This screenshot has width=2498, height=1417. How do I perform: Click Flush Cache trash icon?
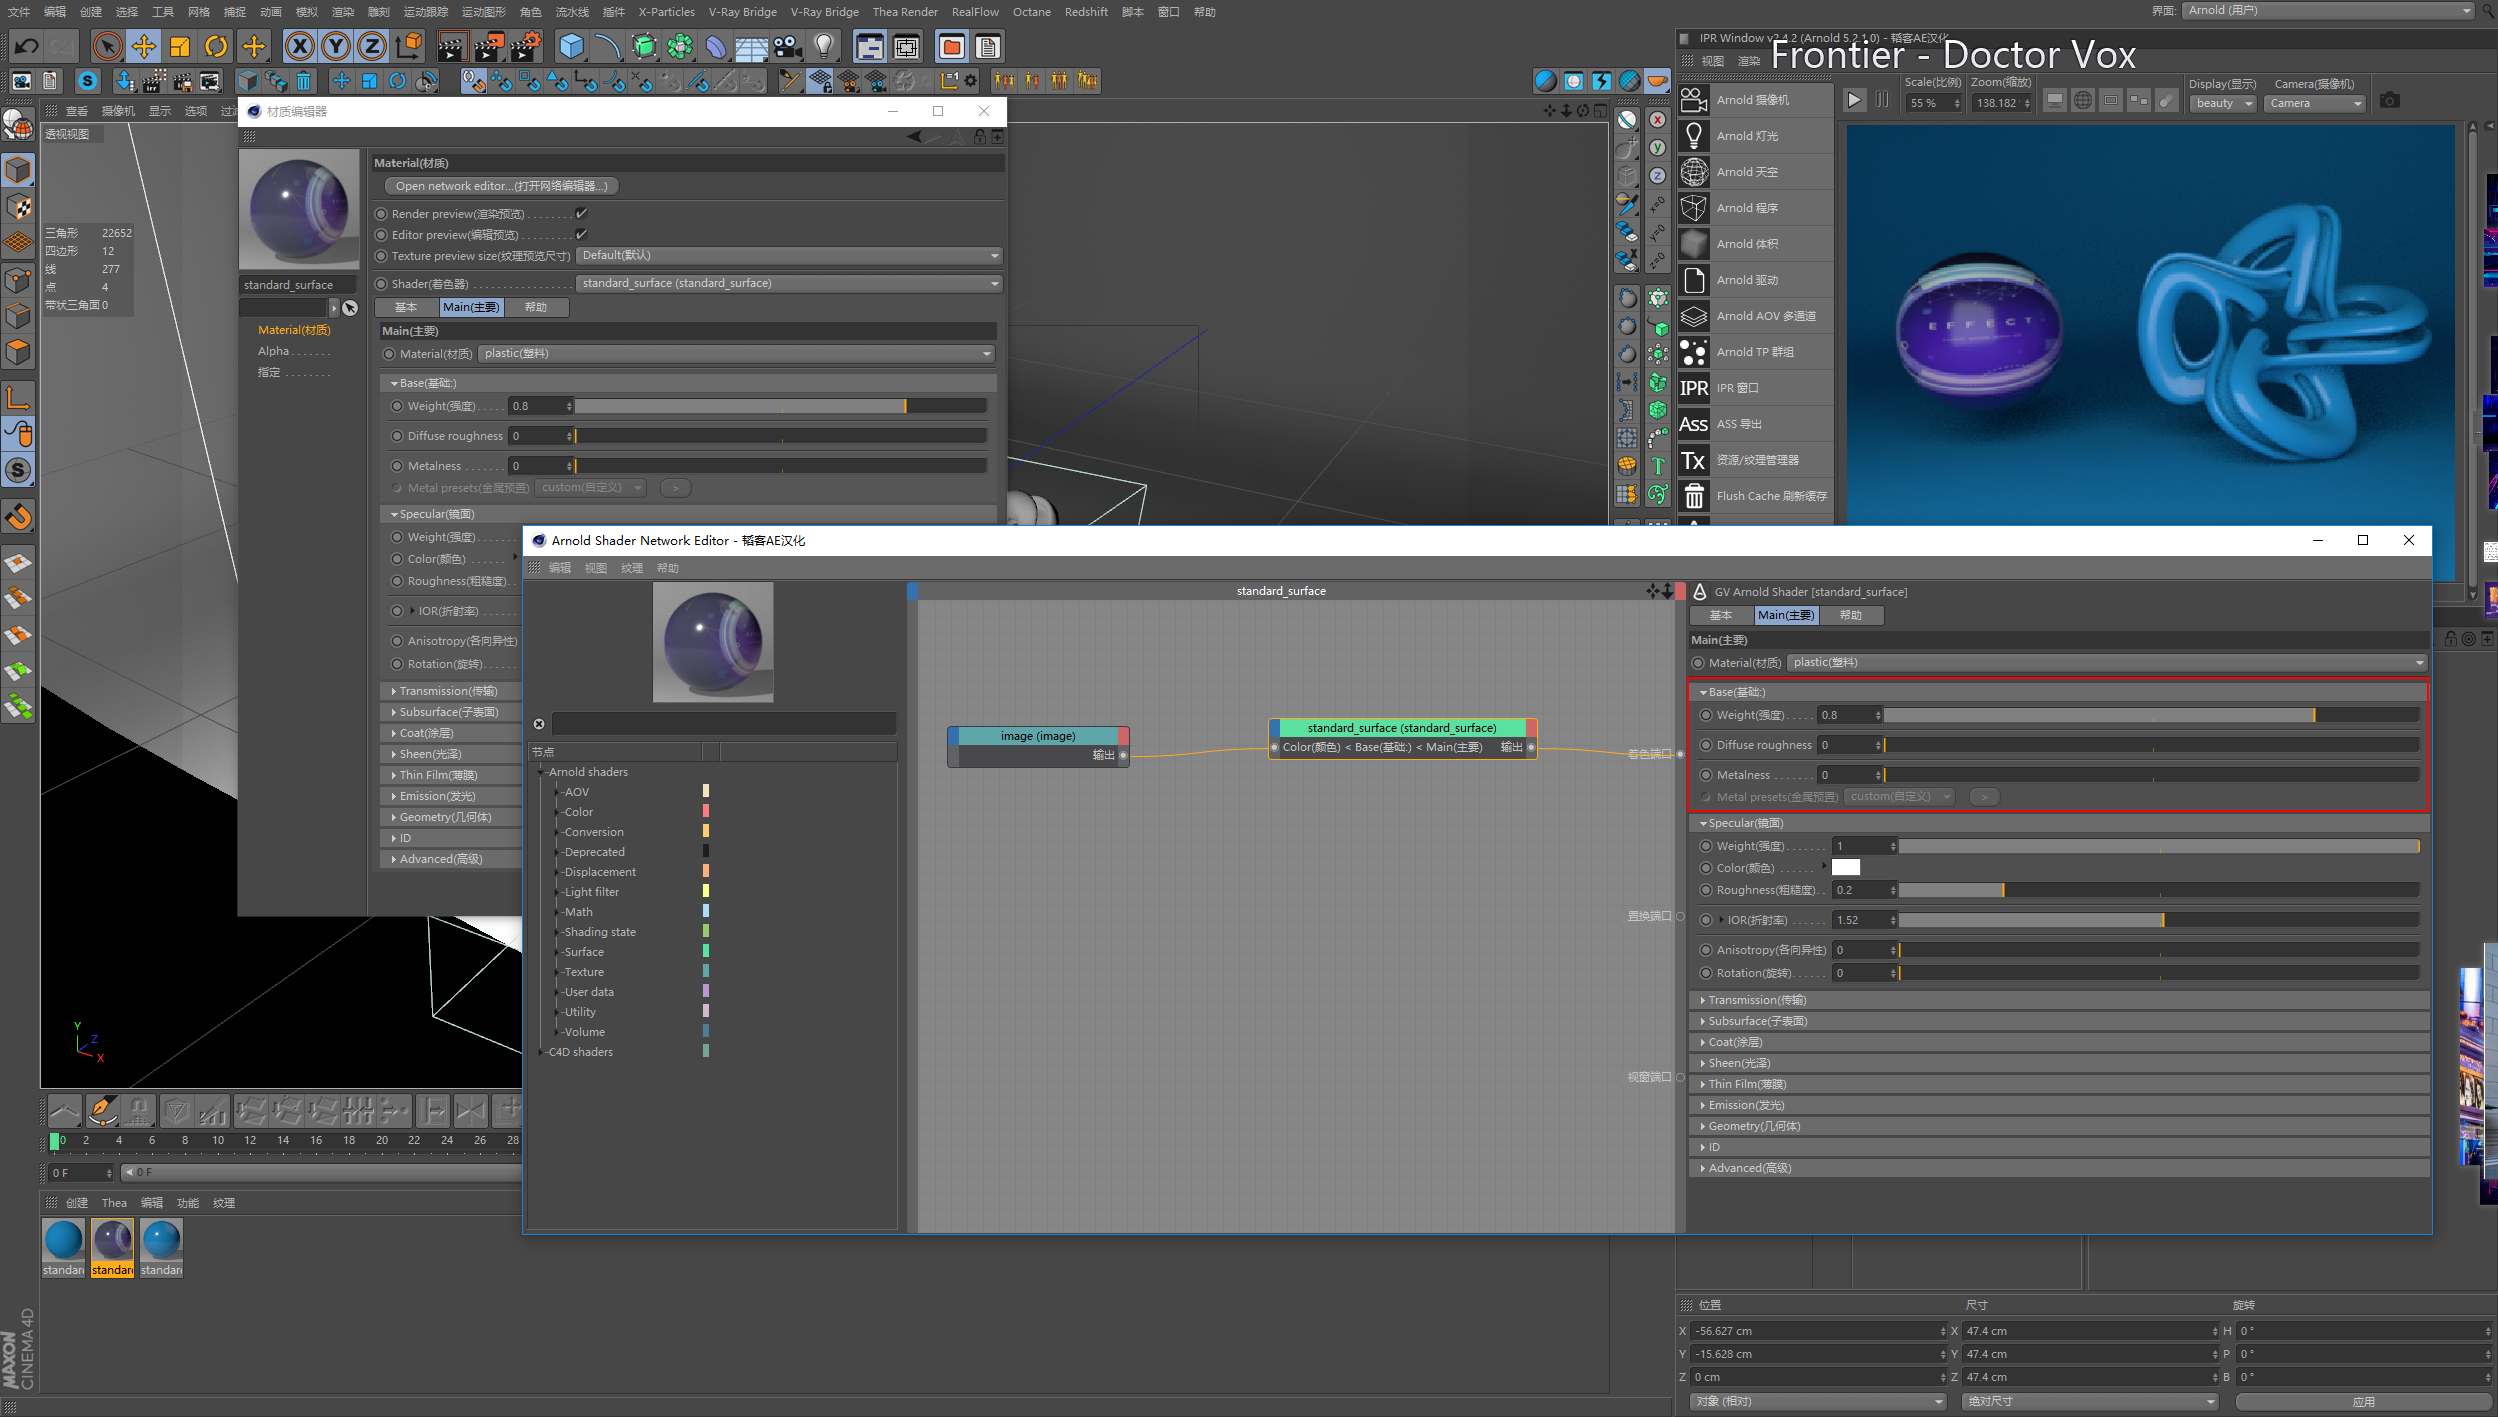click(1693, 496)
